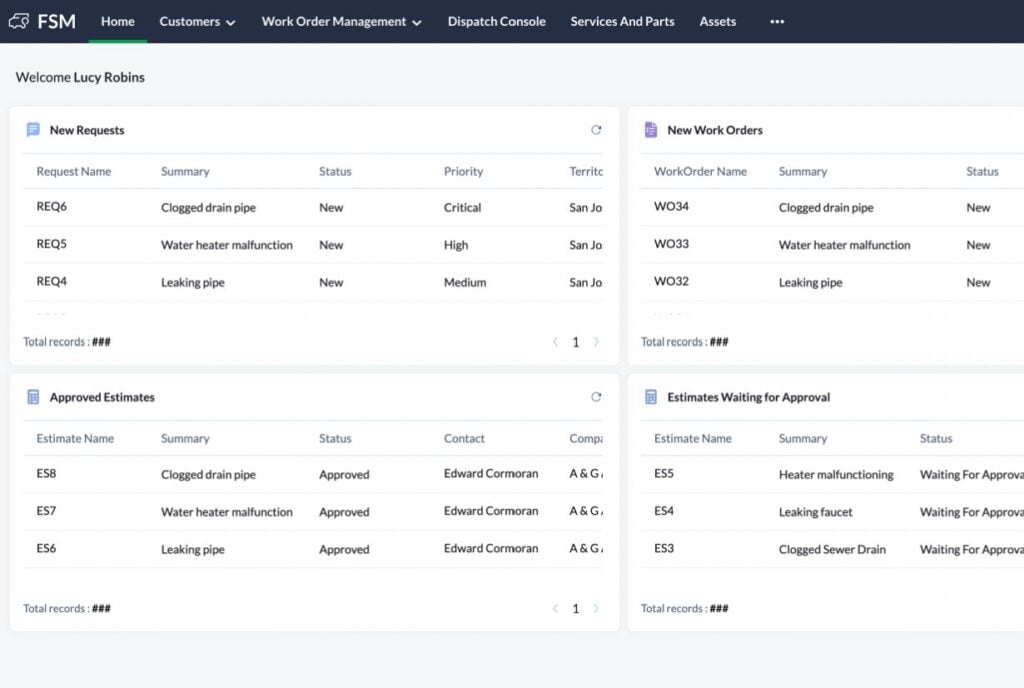1024x688 pixels.
Task: Go to next page in Approved Estimates
Action: pos(596,608)
